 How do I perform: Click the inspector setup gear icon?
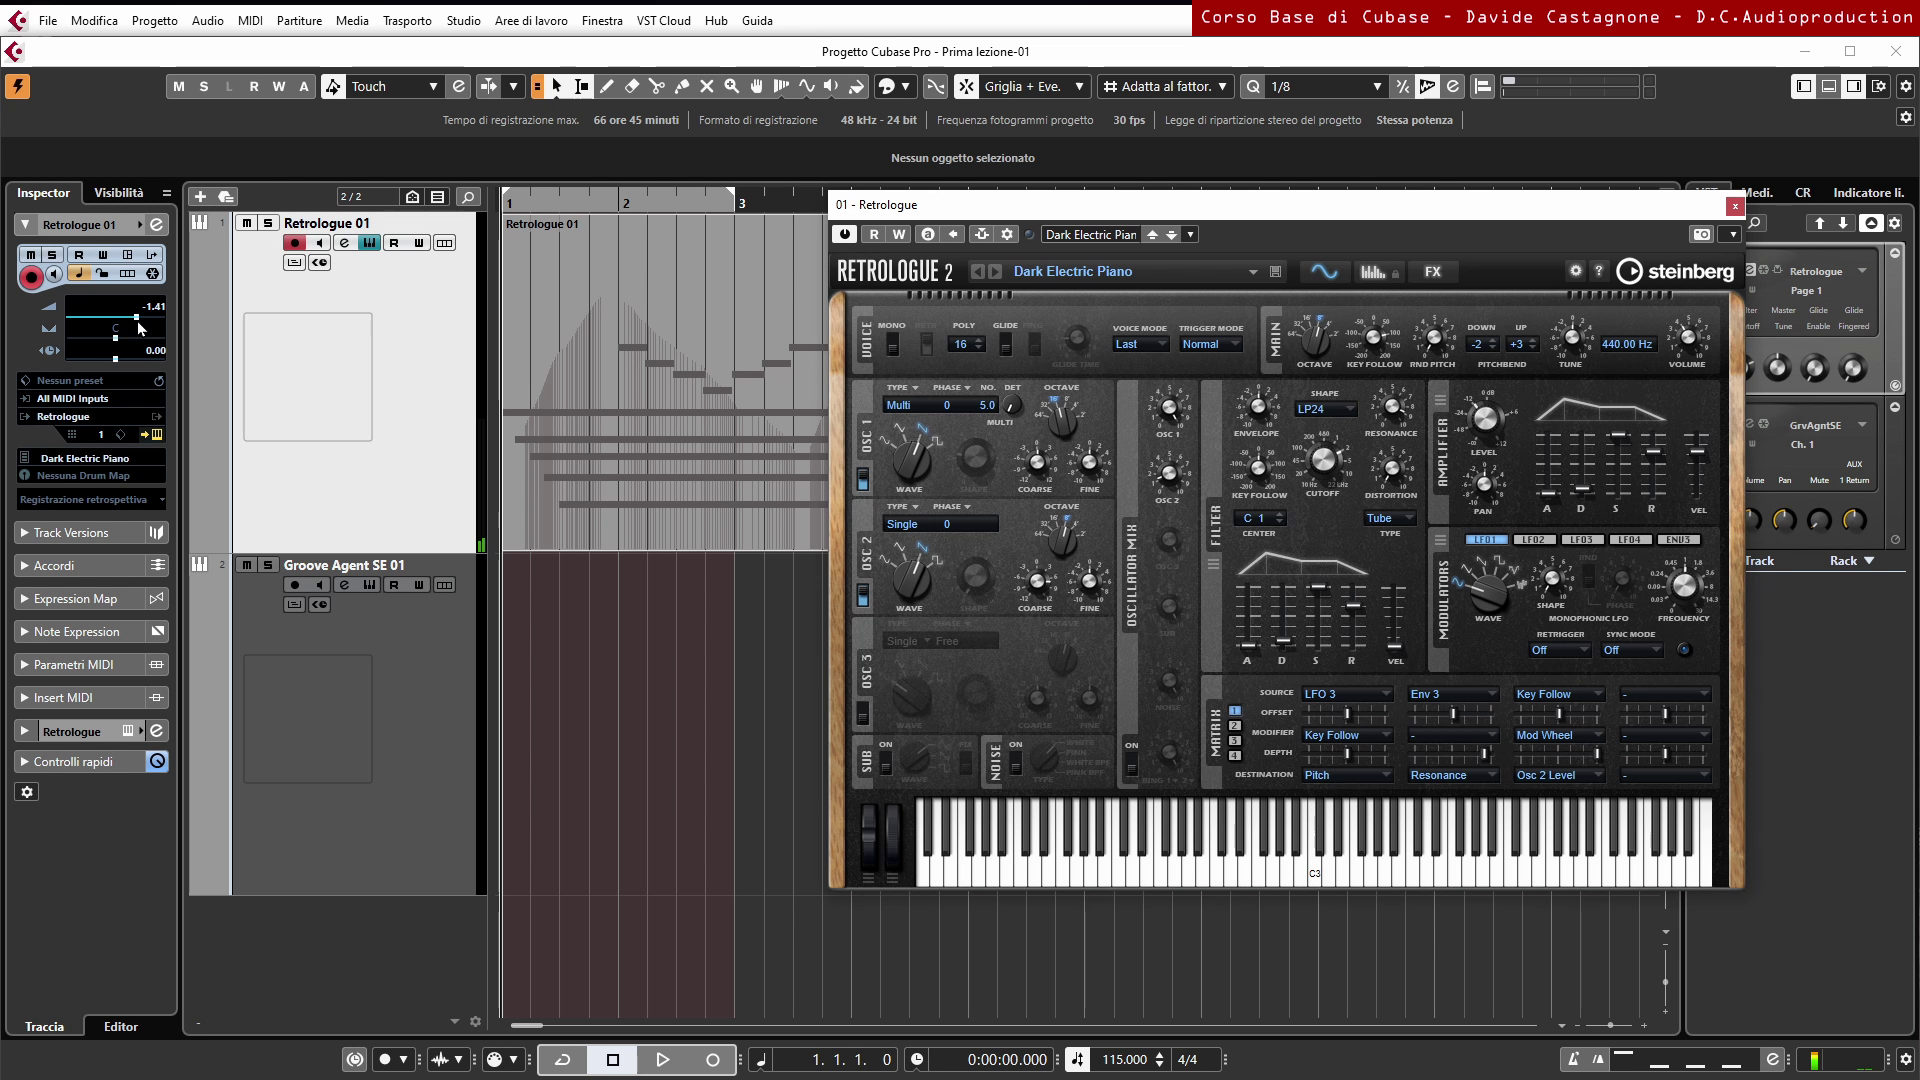click(27, 792)
